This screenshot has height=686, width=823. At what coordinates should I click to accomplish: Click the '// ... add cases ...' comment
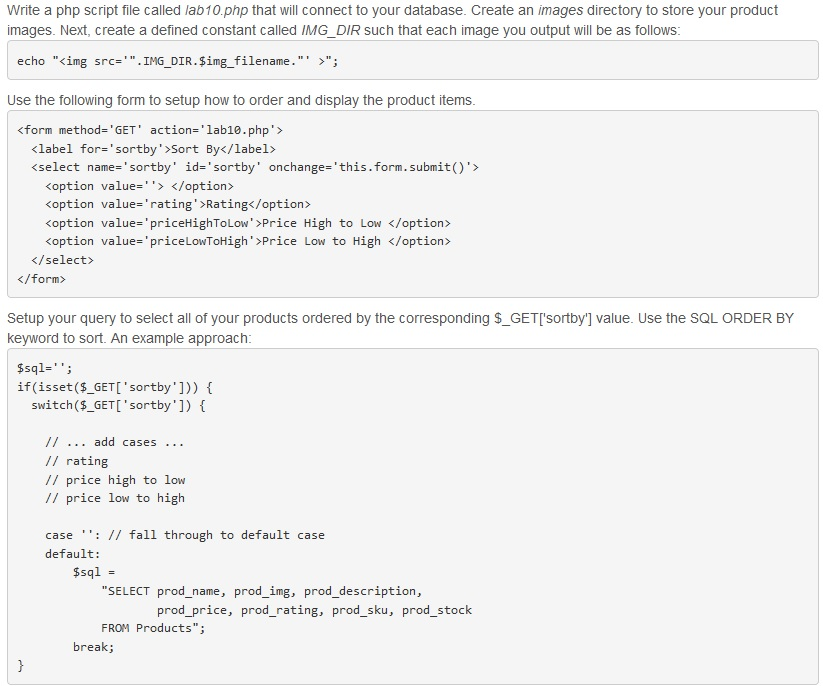coord(114,442)
